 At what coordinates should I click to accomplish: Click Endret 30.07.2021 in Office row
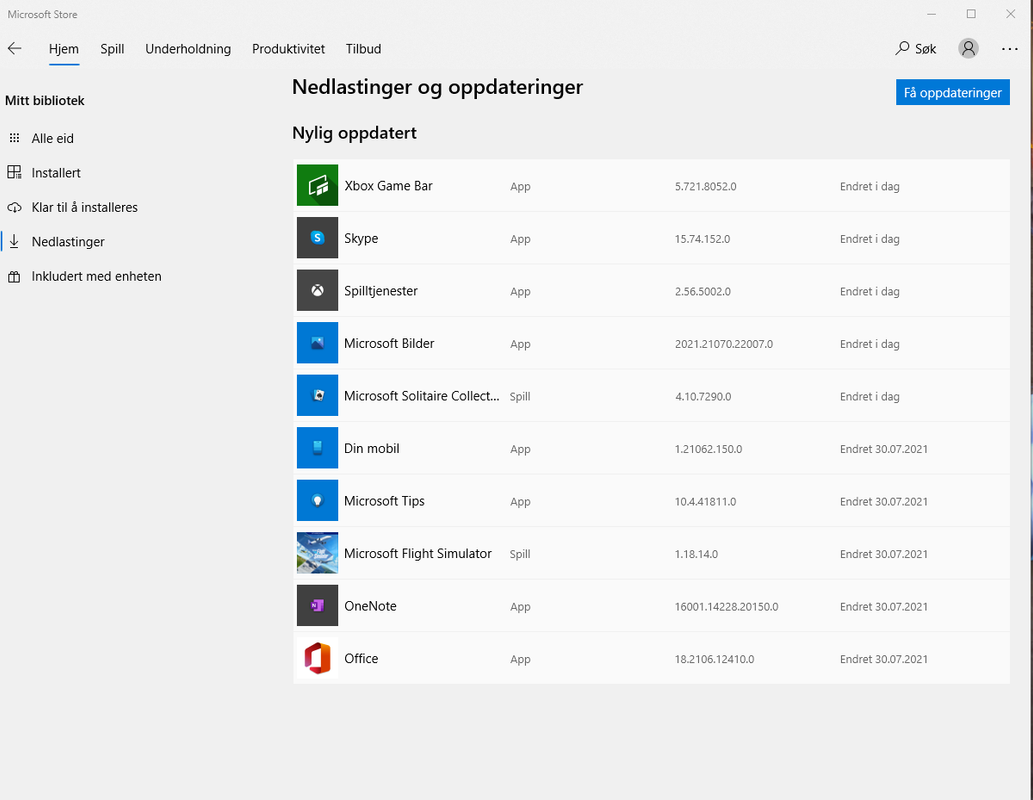[883, 659]
